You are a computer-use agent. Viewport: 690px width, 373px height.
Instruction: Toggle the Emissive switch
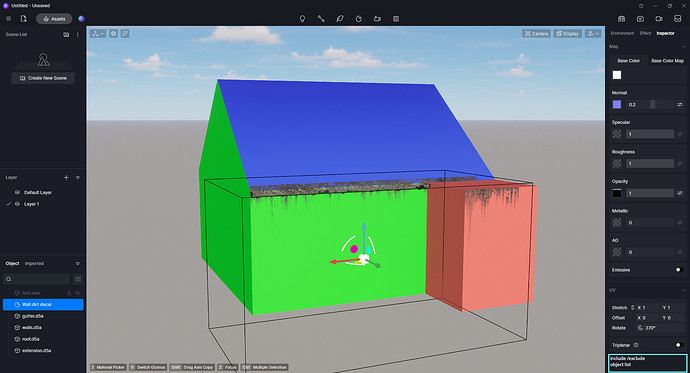click(x=679, y=270)
